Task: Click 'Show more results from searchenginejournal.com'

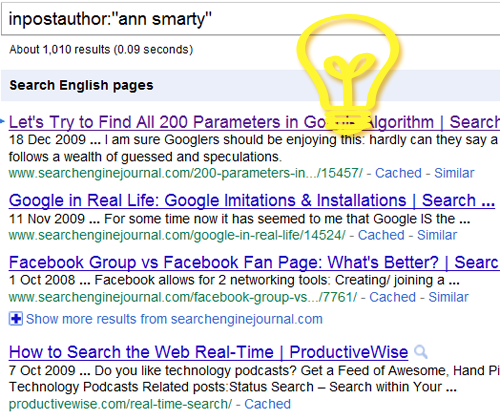Action: click(x=174, y=319)
